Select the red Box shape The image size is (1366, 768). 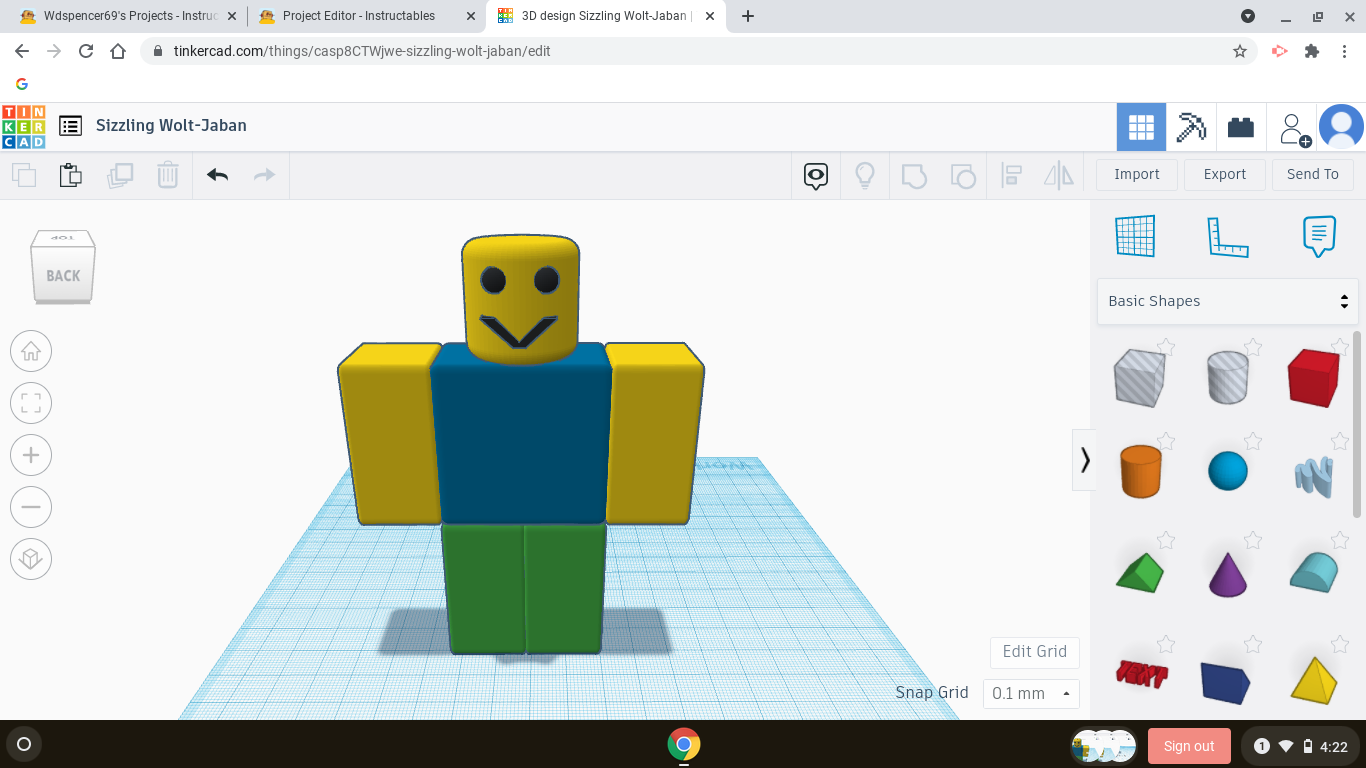tap(1314, 377)
